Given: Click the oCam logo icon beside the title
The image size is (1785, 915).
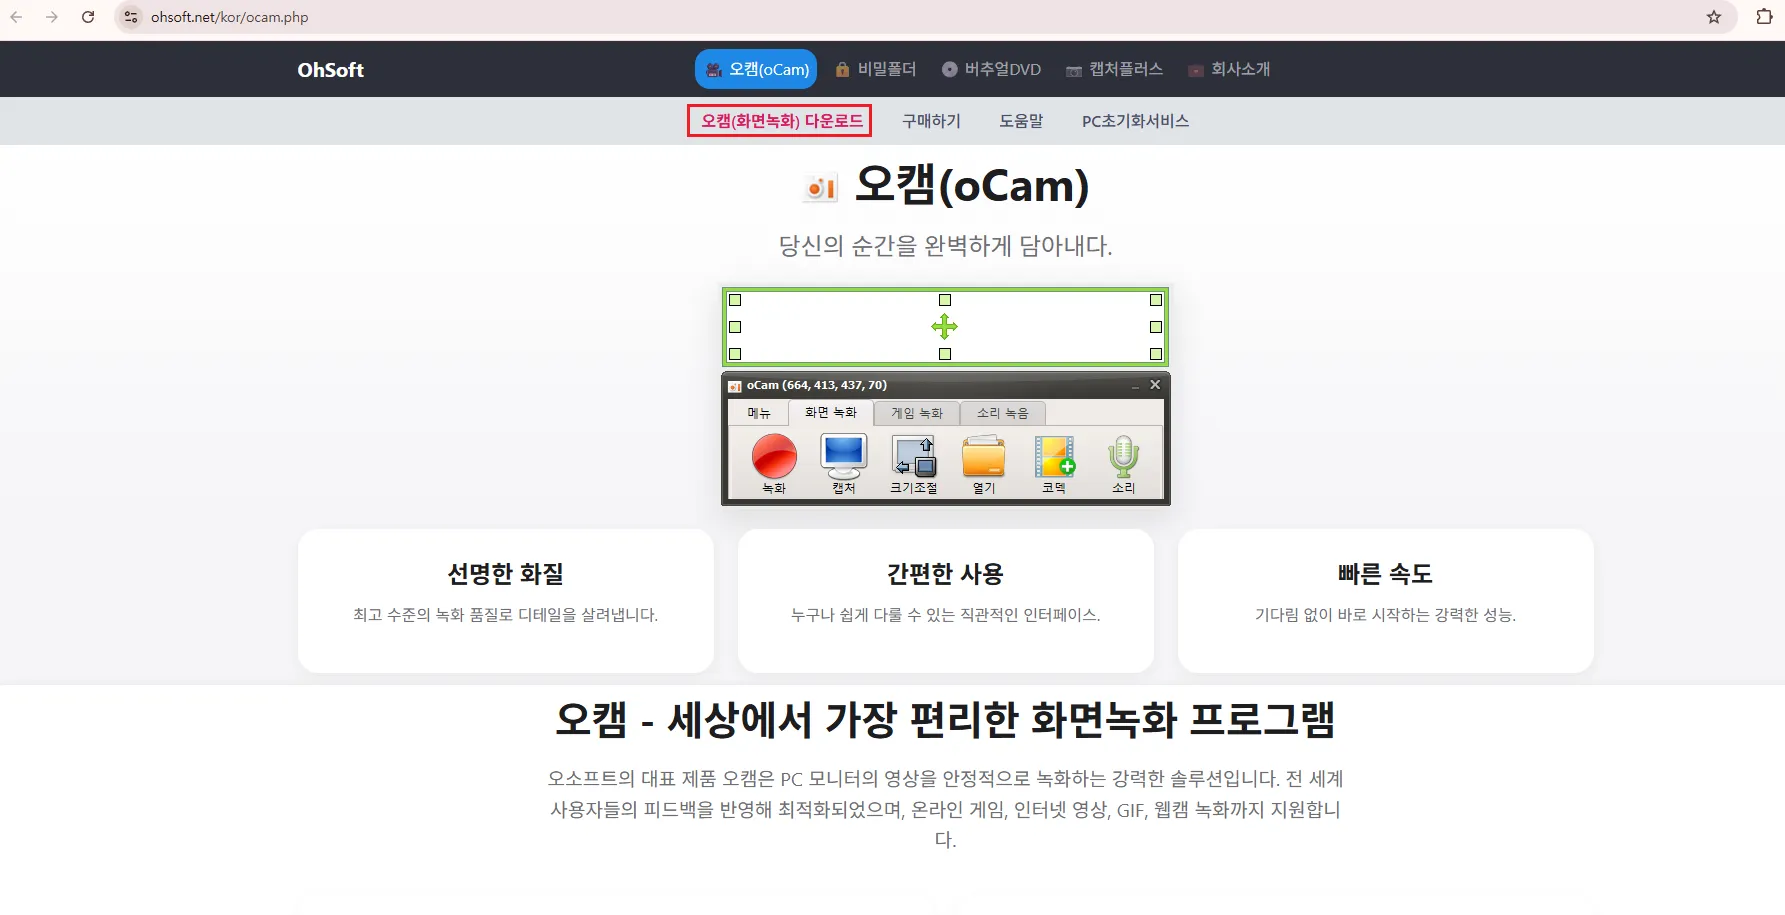Looking at the screenshot, I should tap(821, 187).
